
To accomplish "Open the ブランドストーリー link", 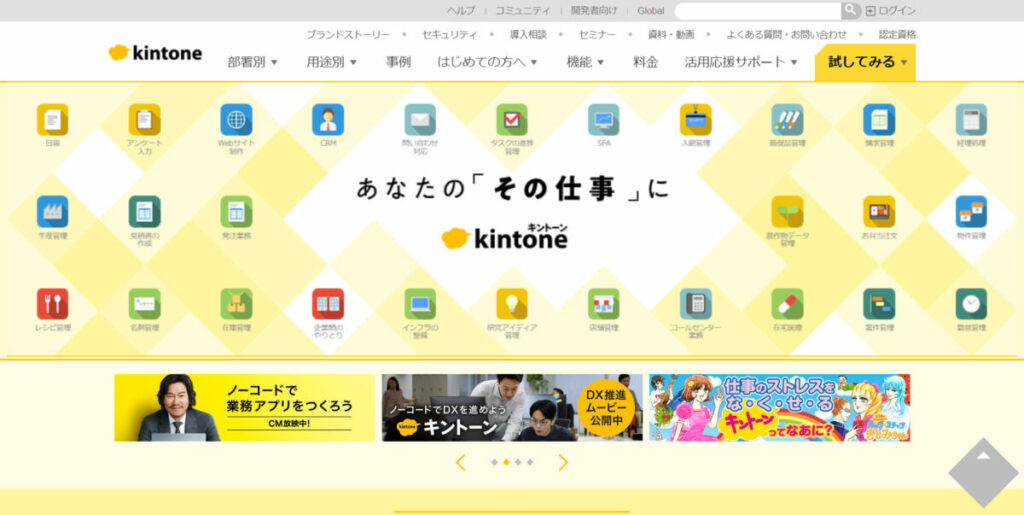I will tap(348, 34).
